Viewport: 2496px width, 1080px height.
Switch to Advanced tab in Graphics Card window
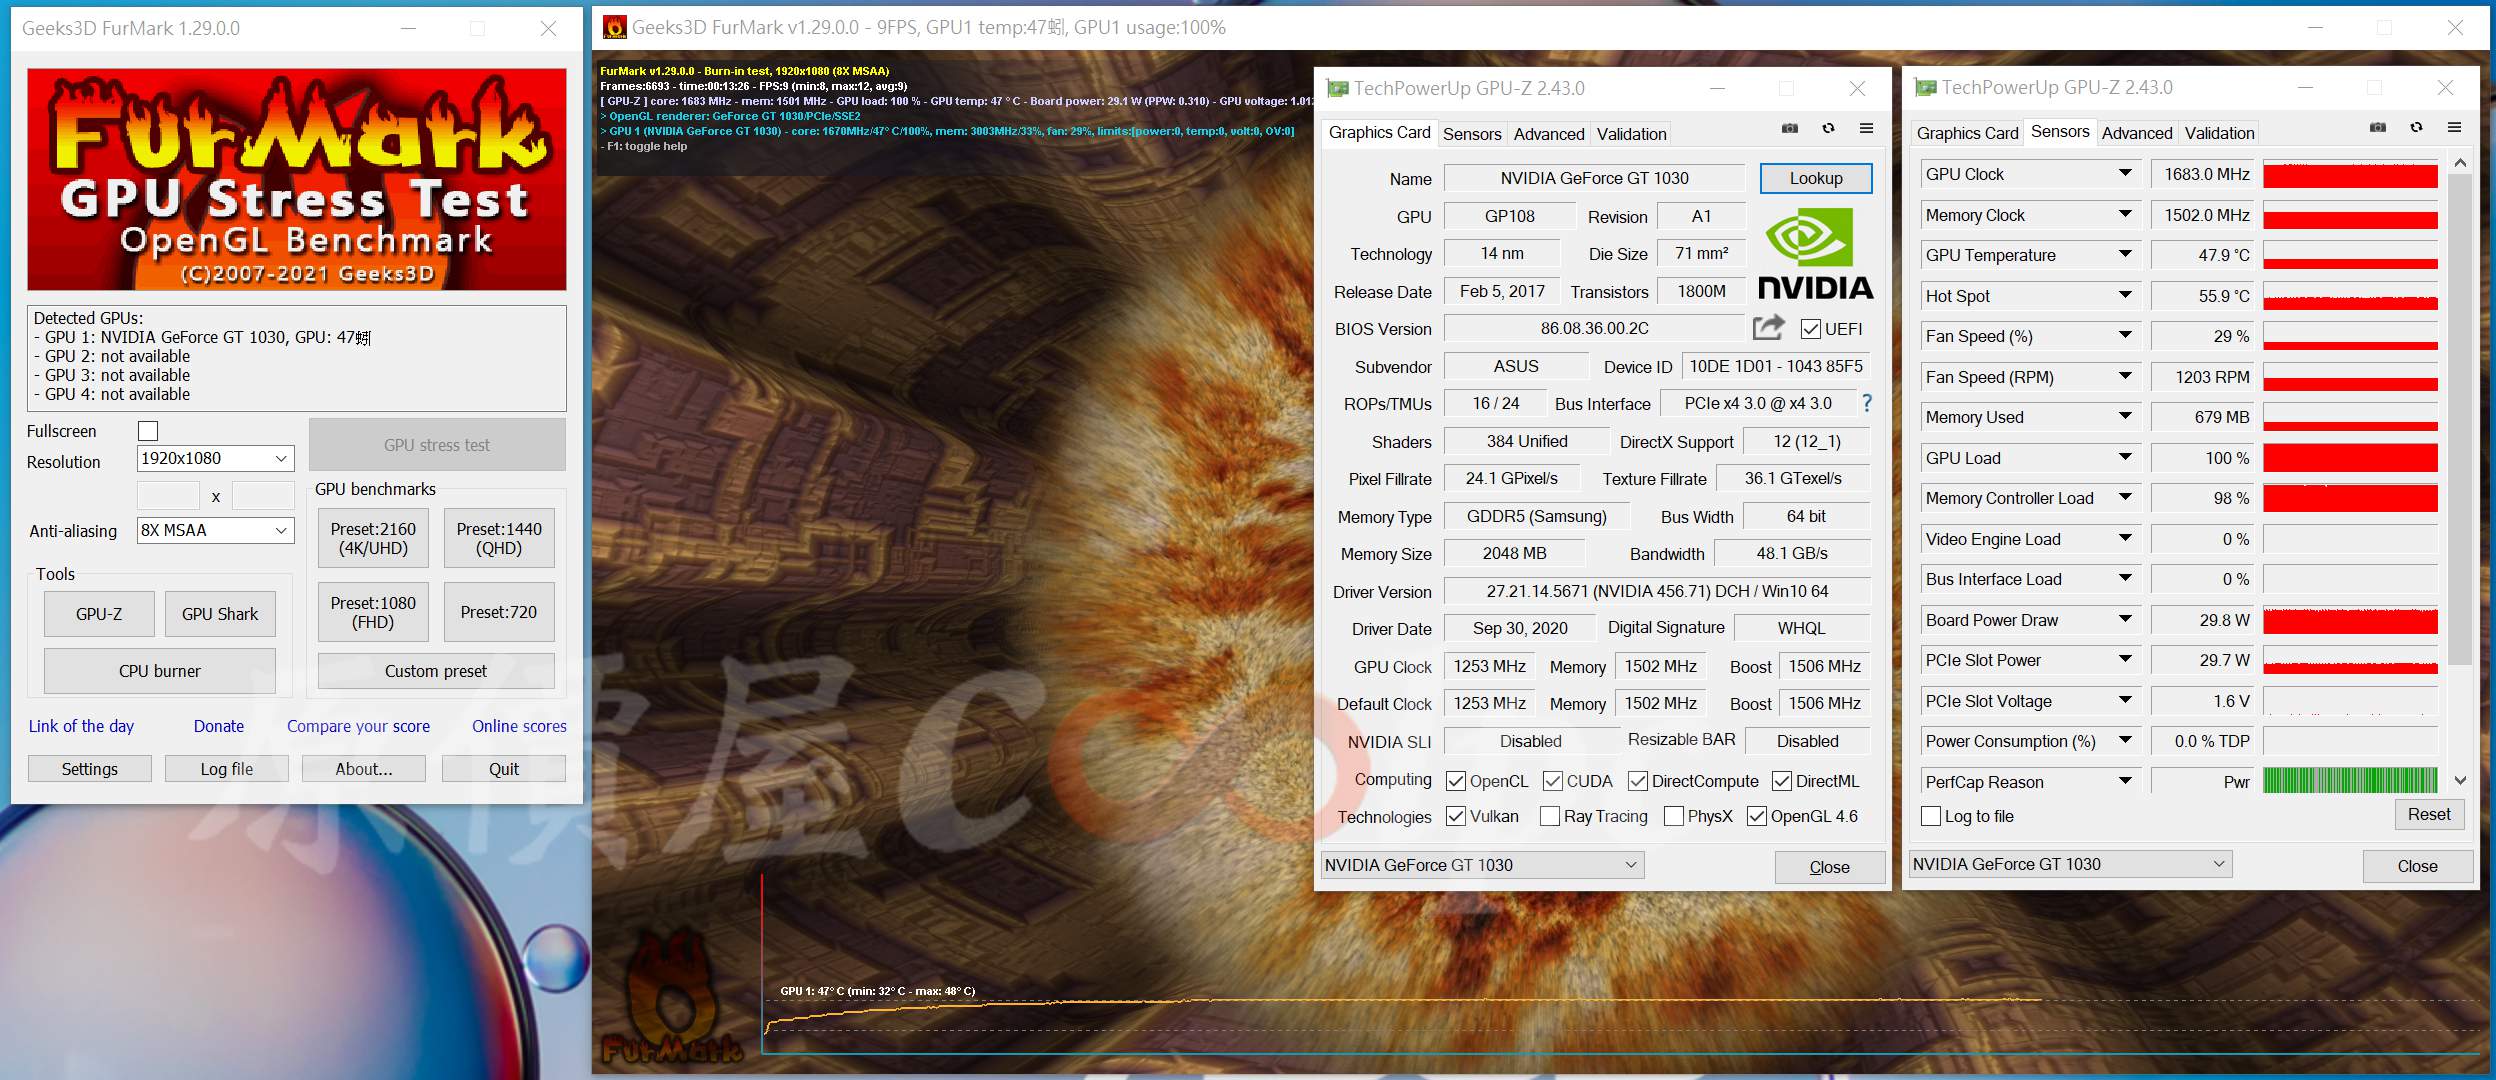click(1549, 134)
